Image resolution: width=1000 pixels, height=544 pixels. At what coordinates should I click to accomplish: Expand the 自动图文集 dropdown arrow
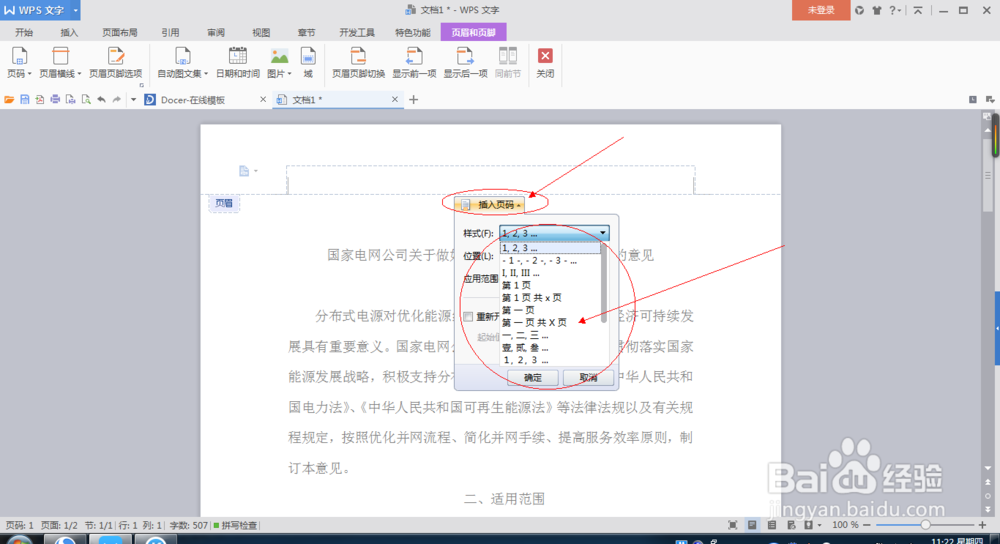click(206, 74)
